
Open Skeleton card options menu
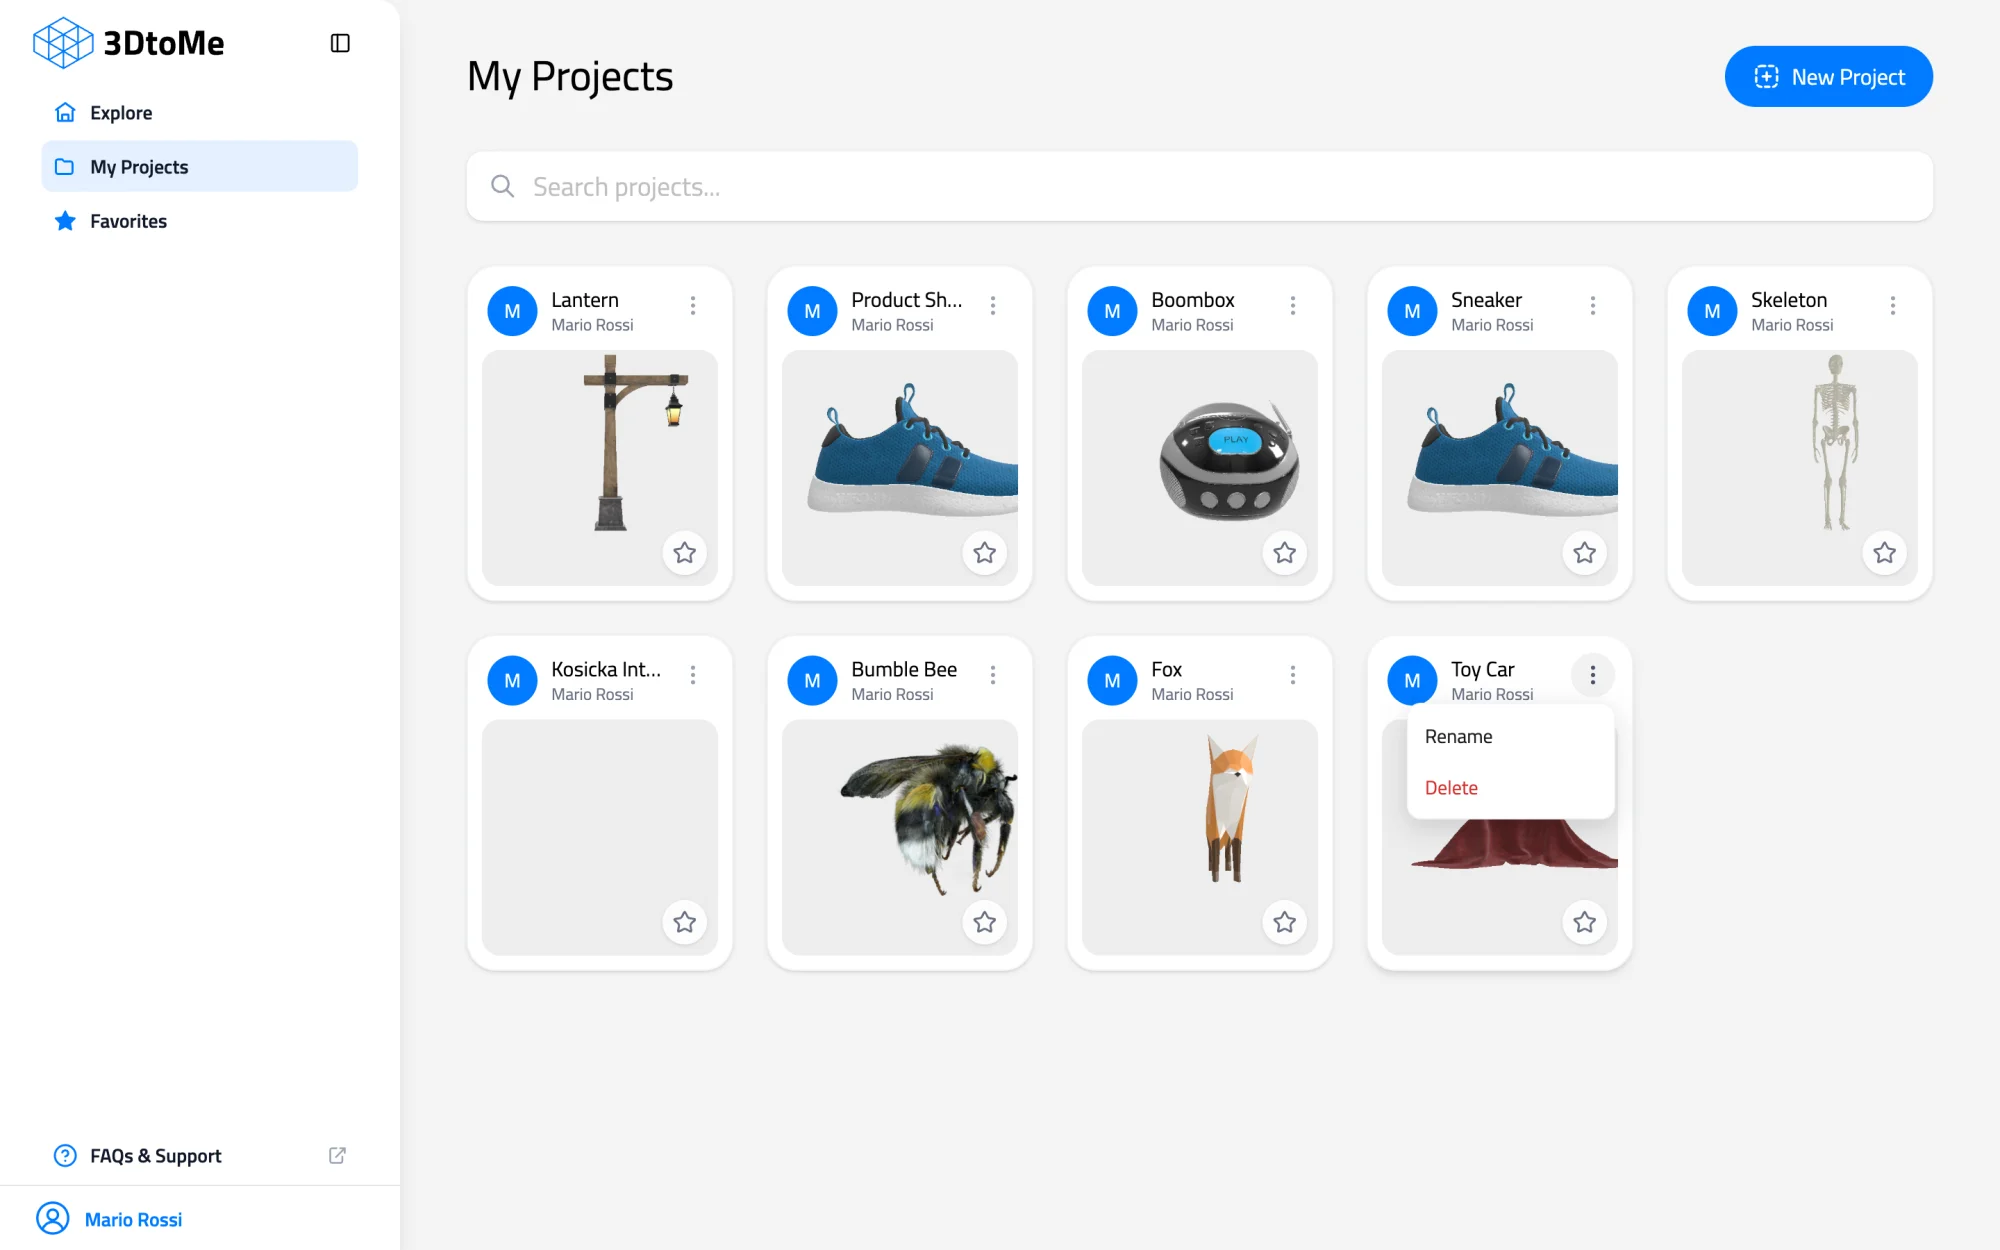point(1892,306)
